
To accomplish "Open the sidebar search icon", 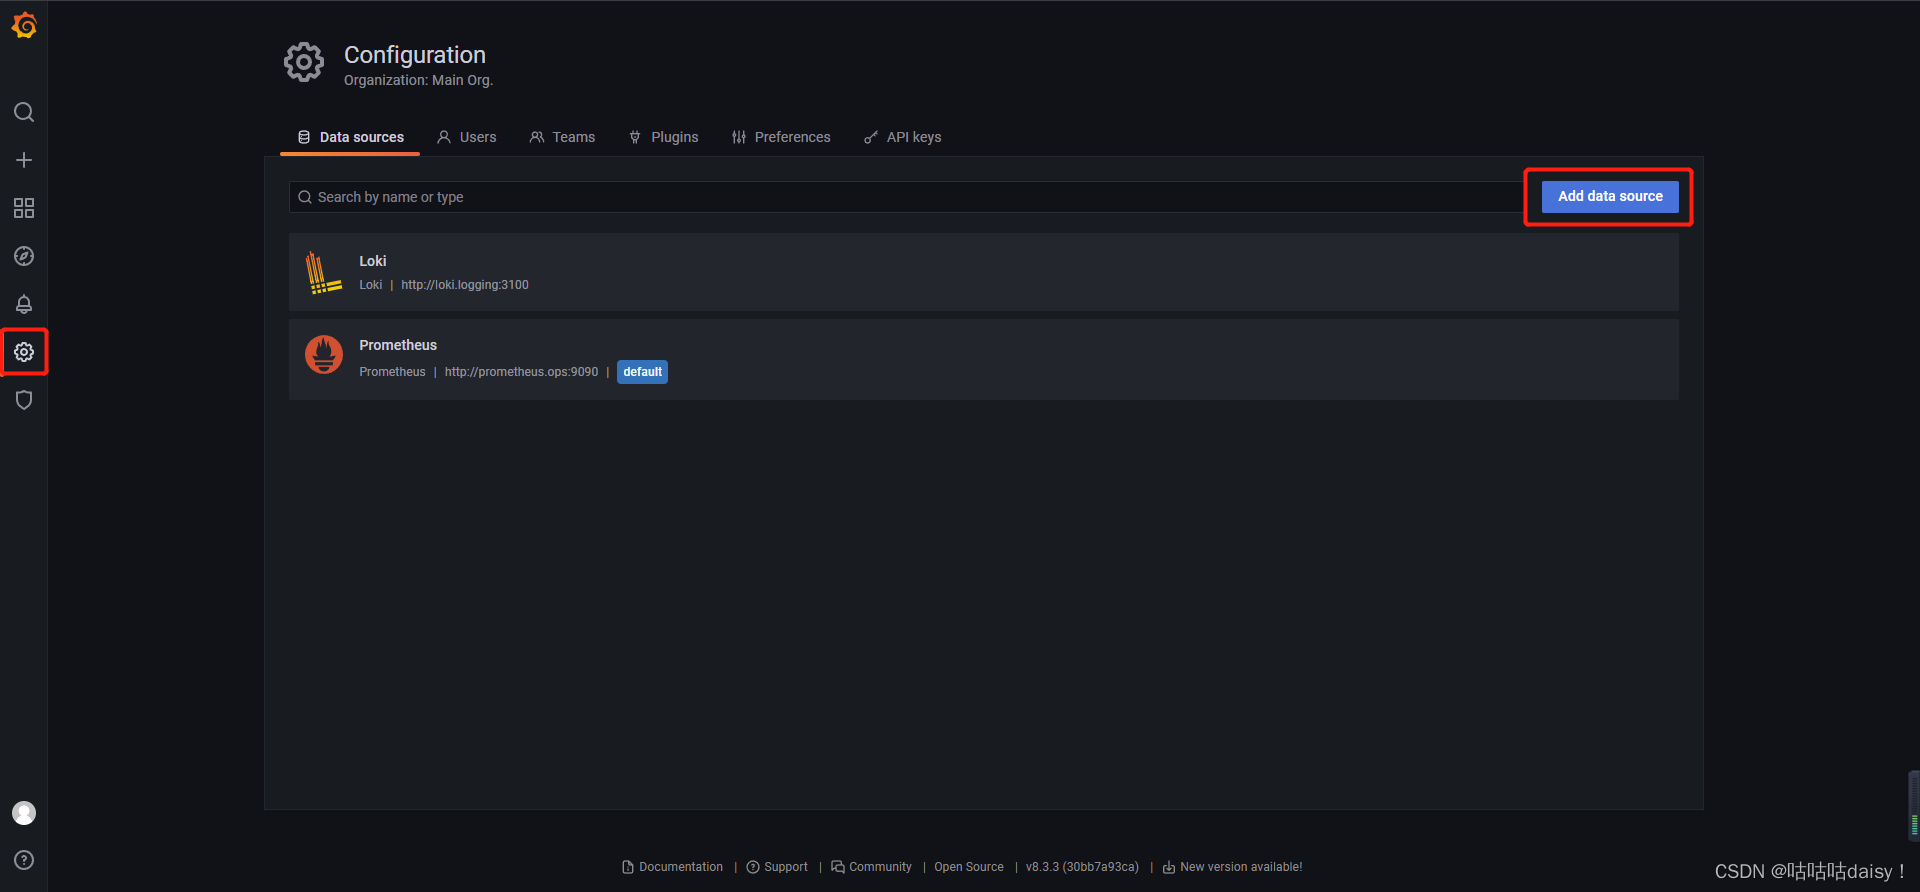I will [x=24, y=112].
